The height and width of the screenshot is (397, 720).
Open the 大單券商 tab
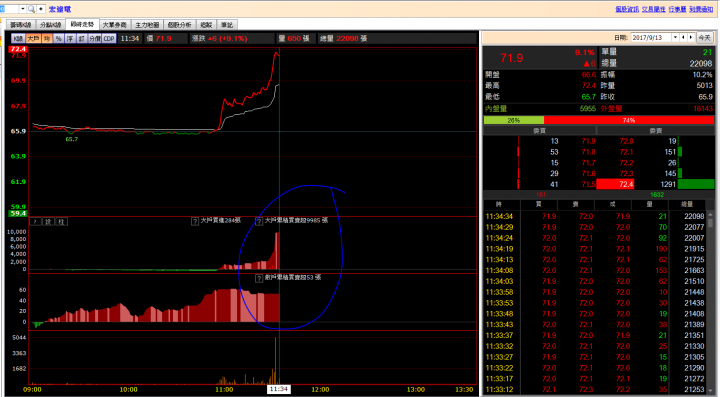(115, 25)
